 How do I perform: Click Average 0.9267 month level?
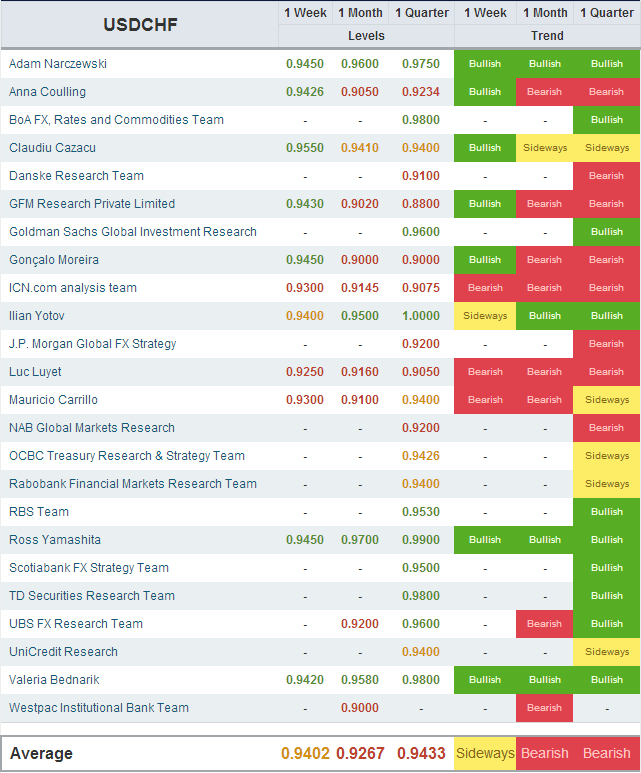click(360, 753)
